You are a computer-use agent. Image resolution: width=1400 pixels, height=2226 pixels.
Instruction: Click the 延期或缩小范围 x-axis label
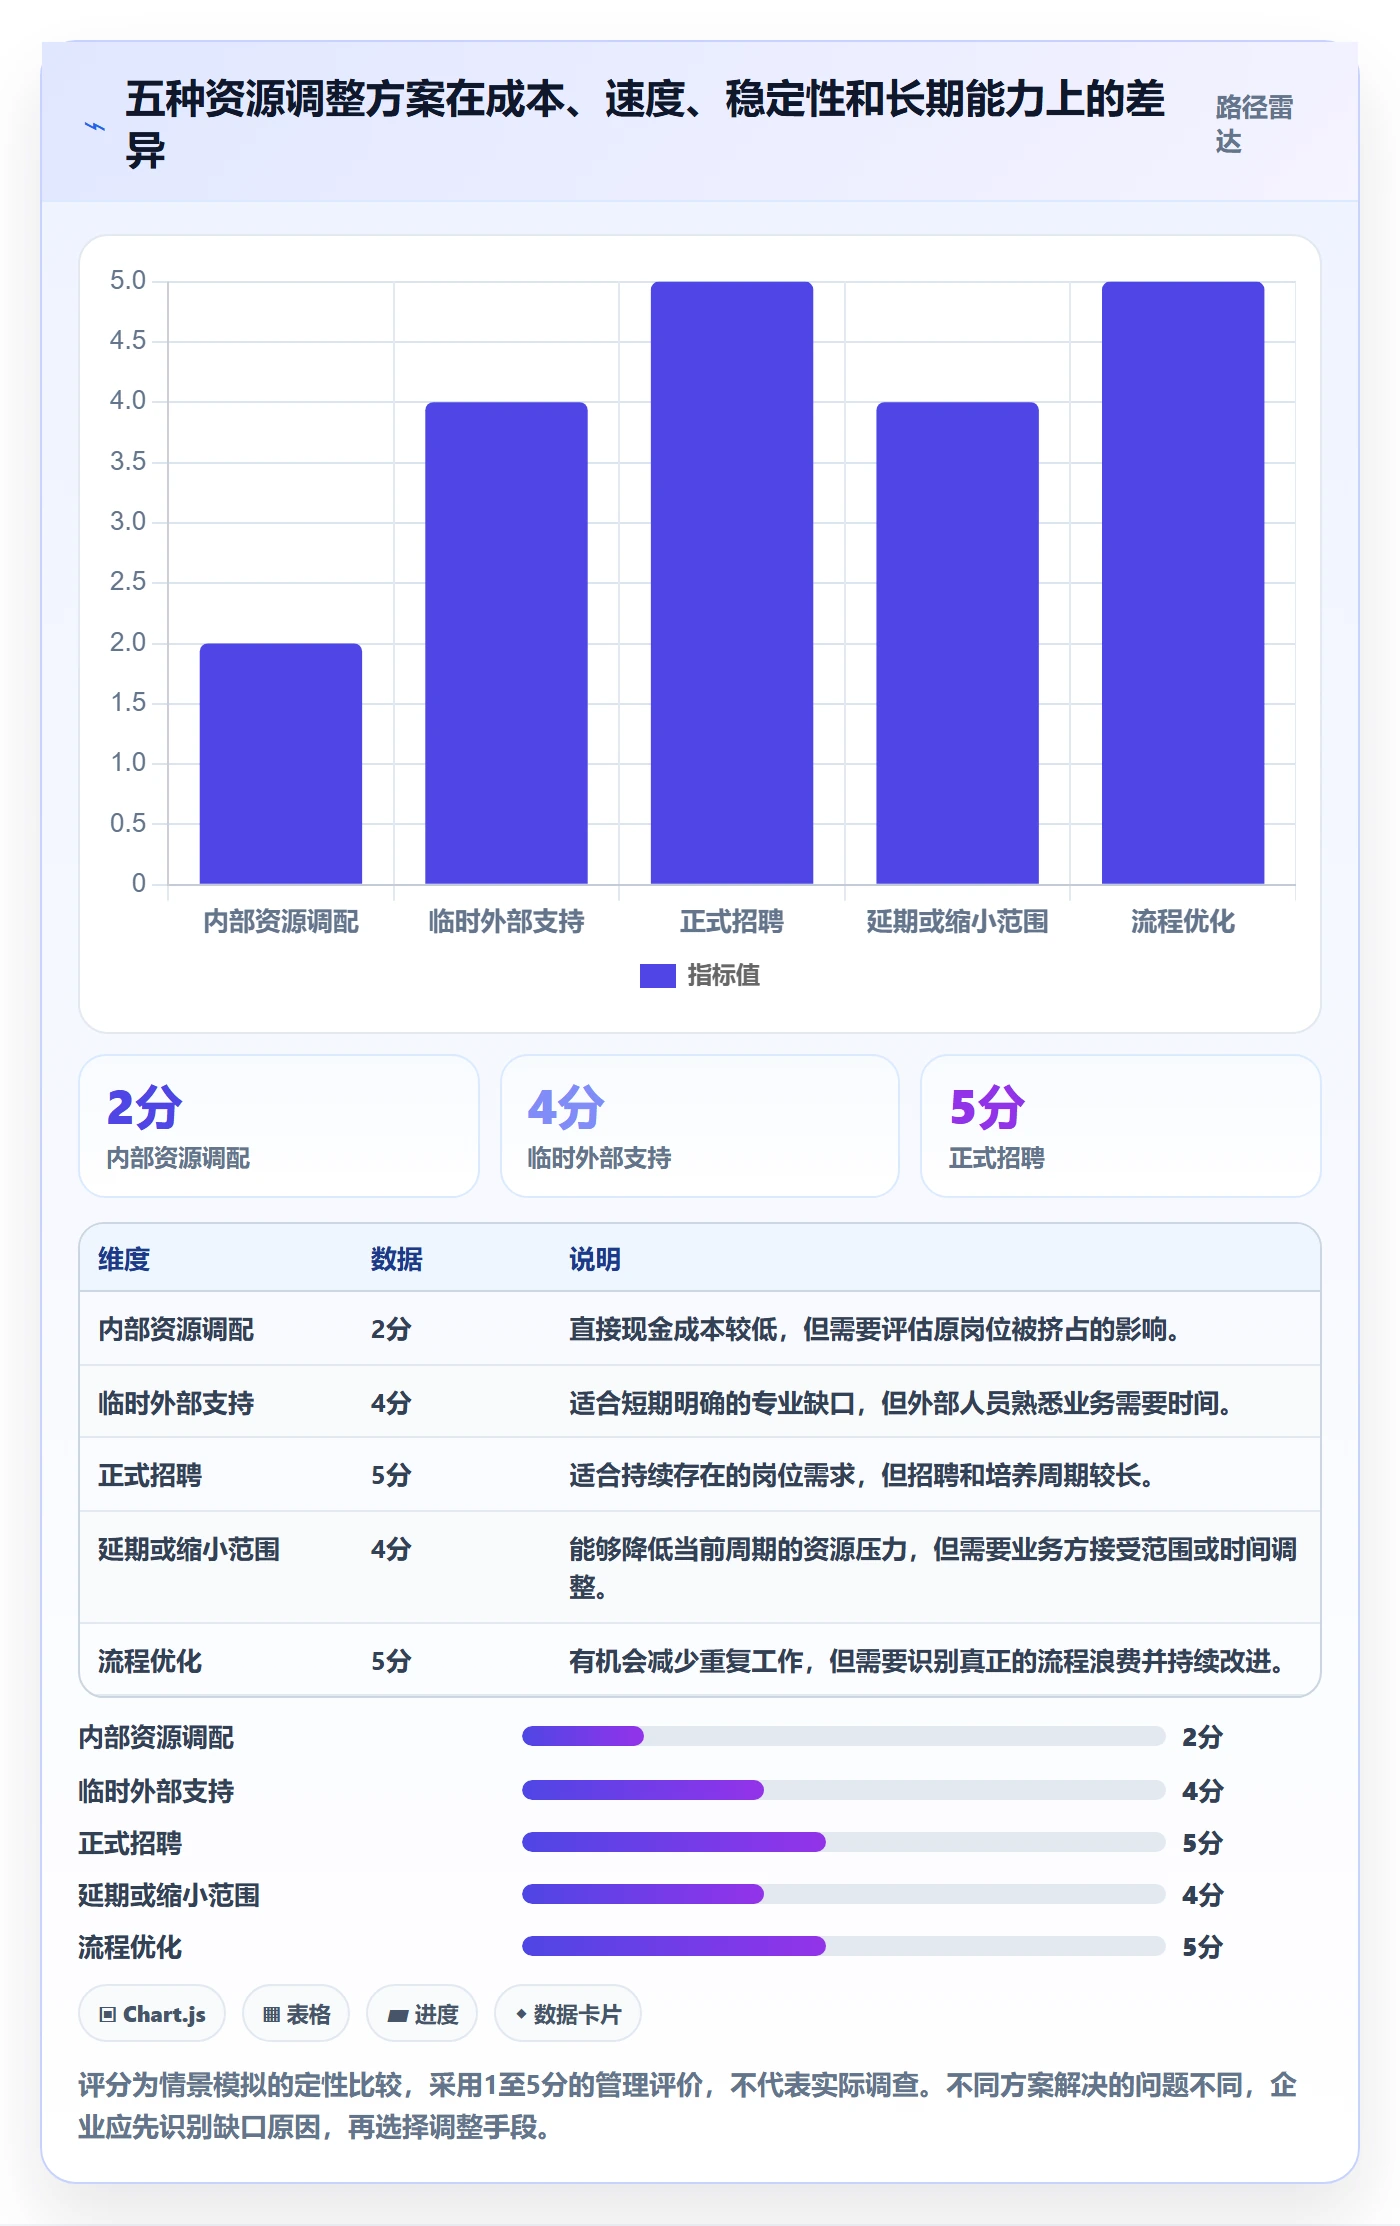957,921
